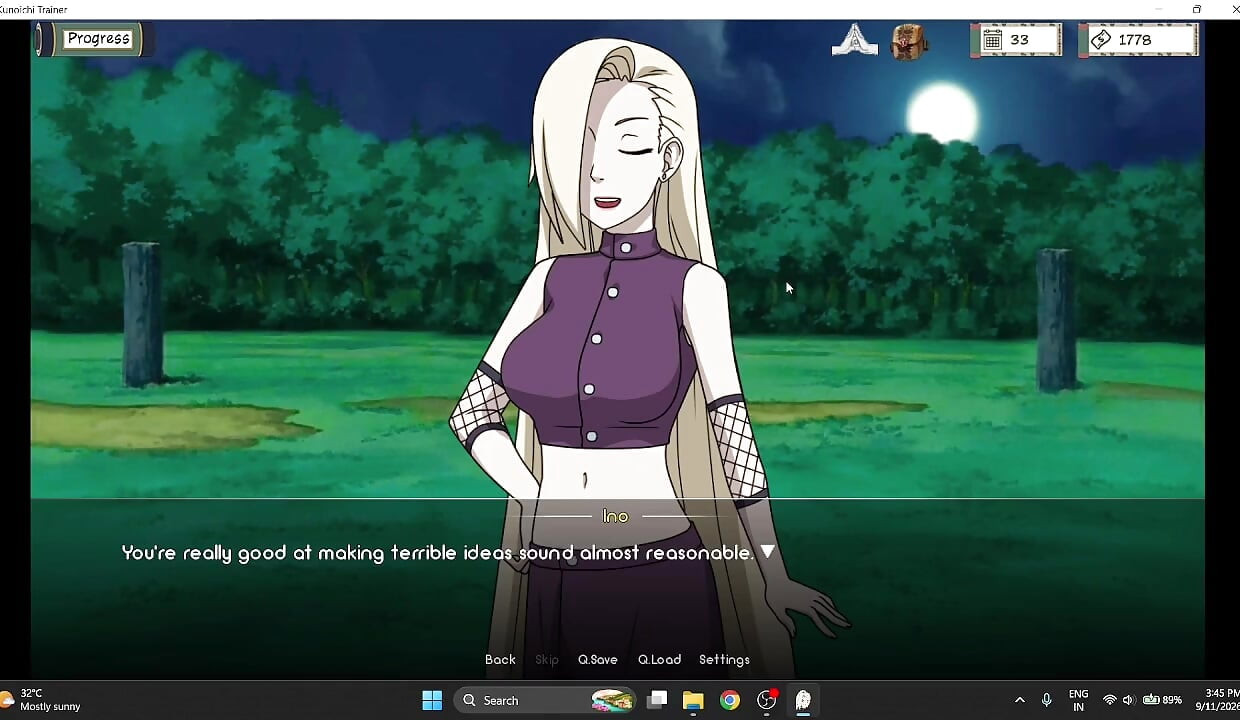Click the calendar day counter showing 33
This screenshot has height=720, width=1240.
[1017, 40]
